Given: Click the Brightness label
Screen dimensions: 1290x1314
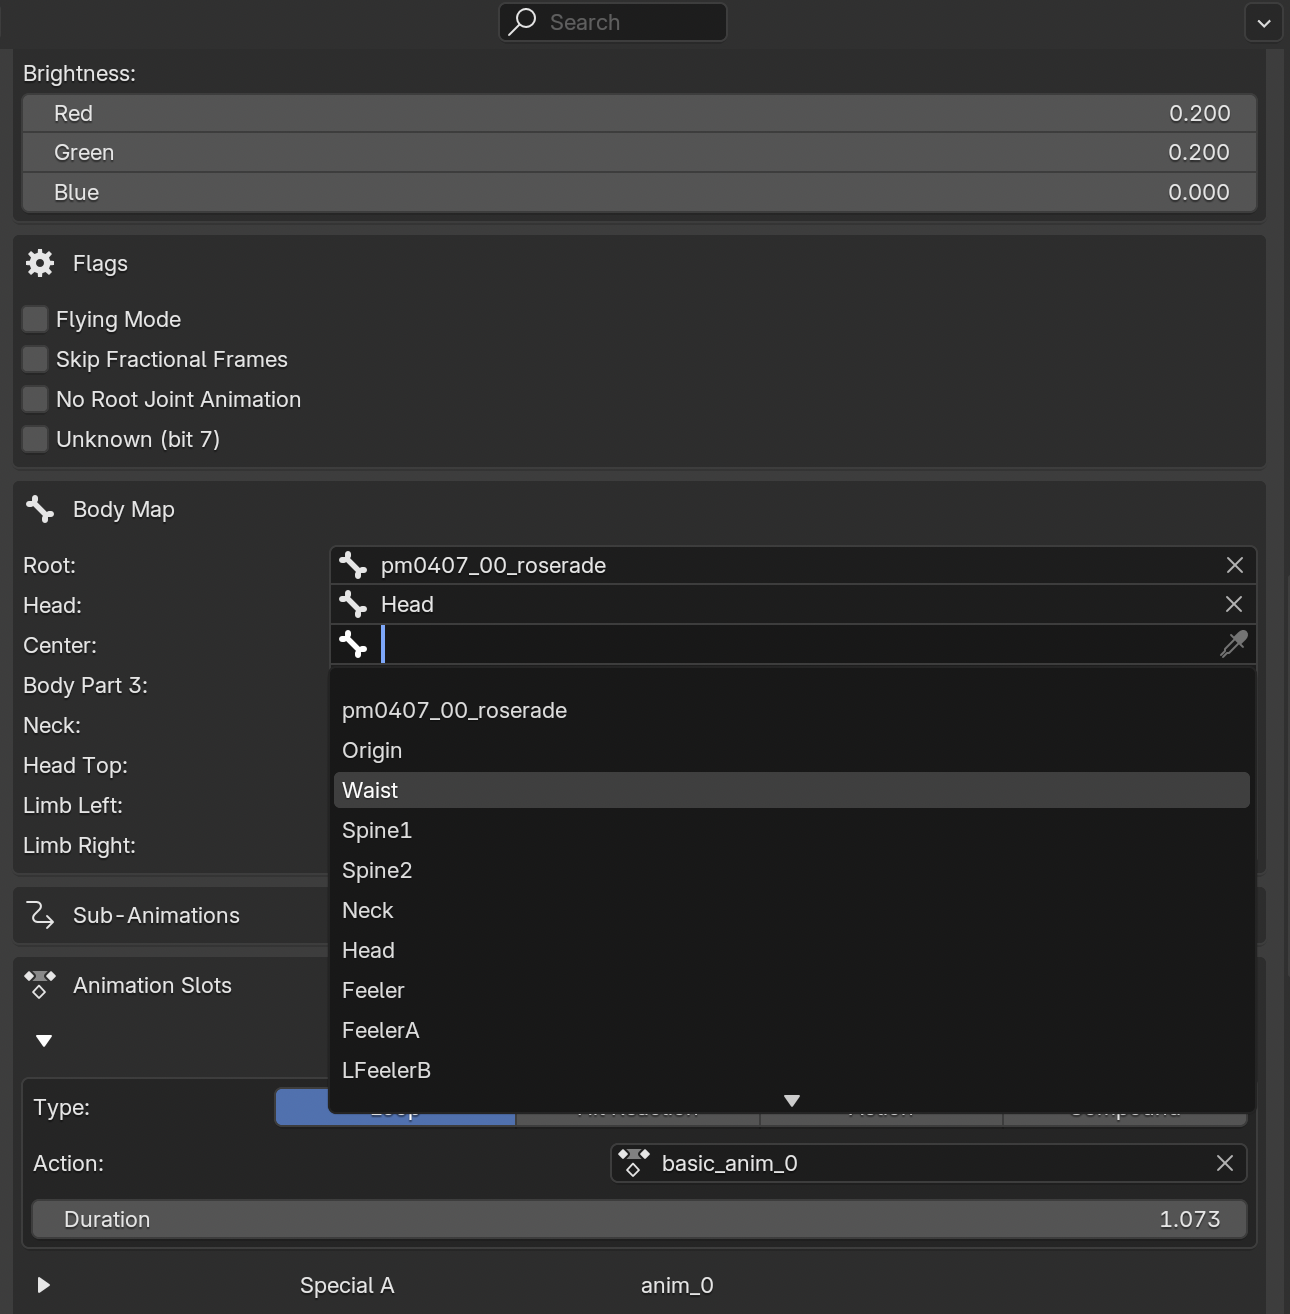Looking at the screenshot, I should click(79, 73).
